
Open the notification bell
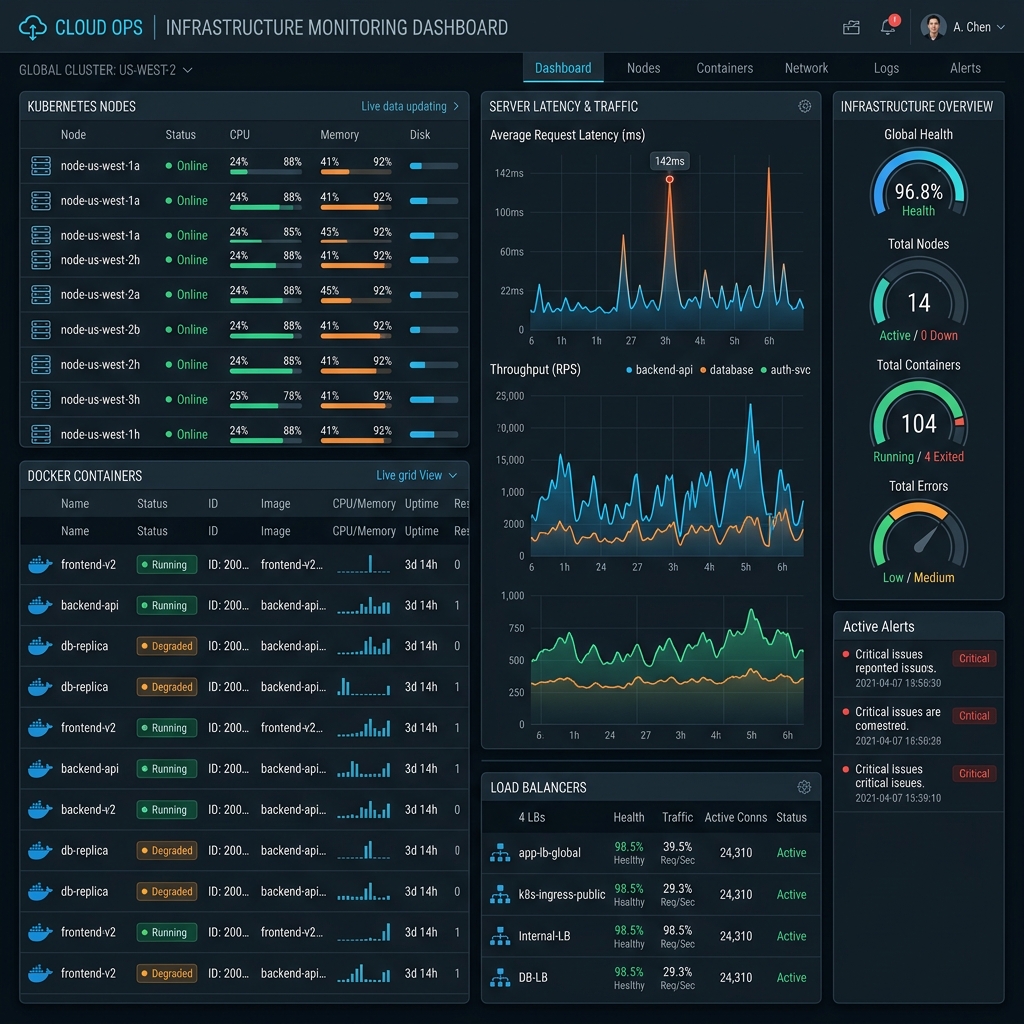pyautogui.click(x=888, y=27)
